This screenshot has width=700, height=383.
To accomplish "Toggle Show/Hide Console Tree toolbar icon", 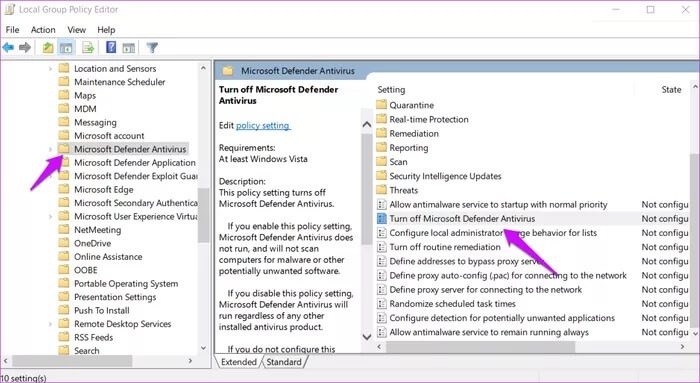I will tap(66, 47).
